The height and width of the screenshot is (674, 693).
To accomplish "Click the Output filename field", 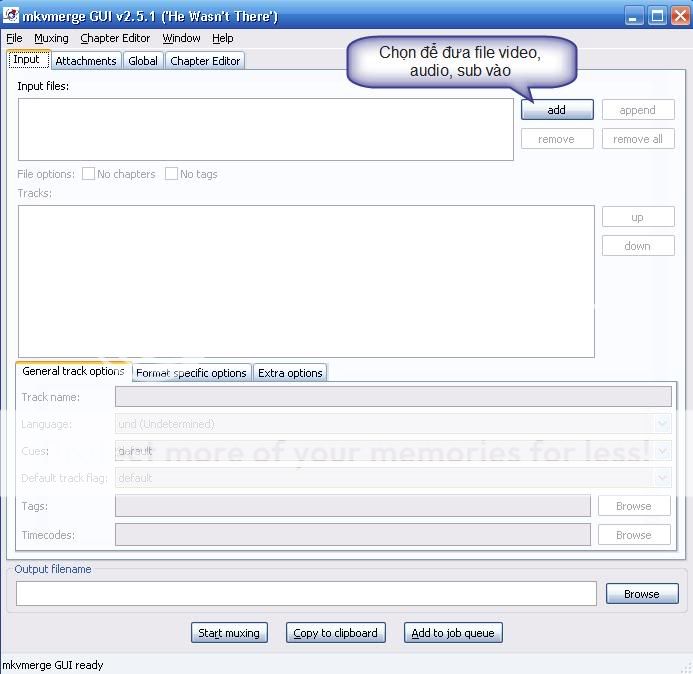I will 306,594.
